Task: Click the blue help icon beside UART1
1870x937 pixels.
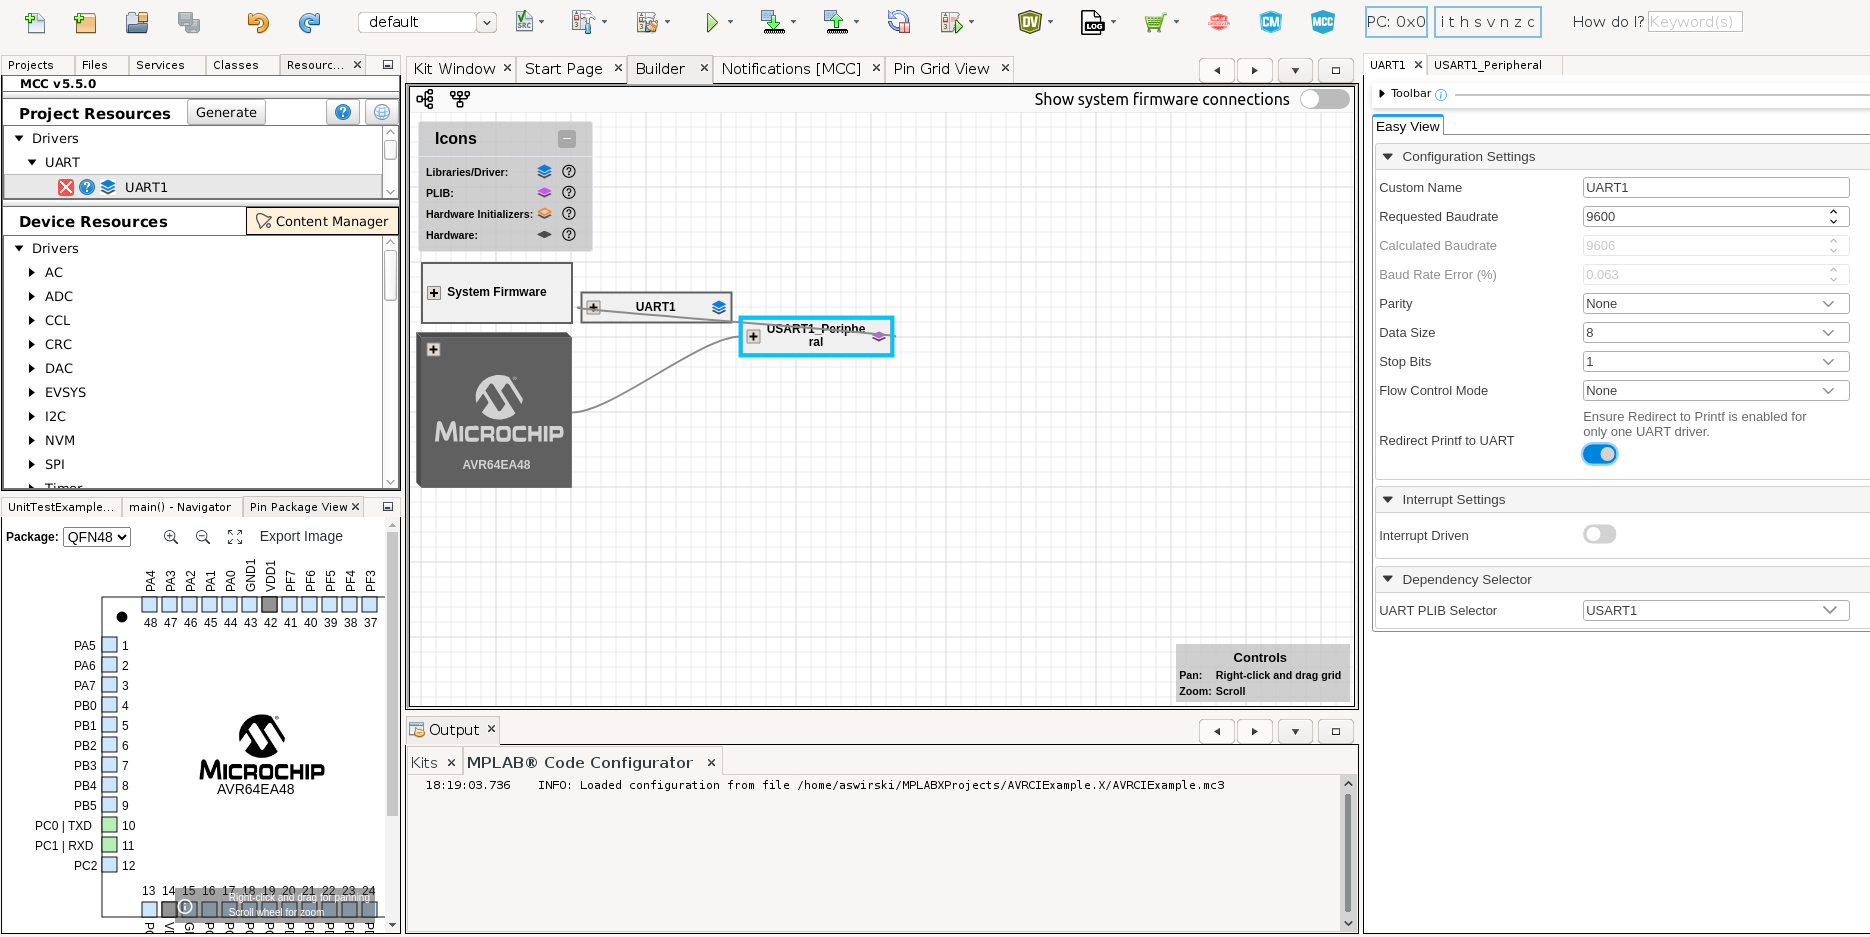Action: [x=87, y=187]
